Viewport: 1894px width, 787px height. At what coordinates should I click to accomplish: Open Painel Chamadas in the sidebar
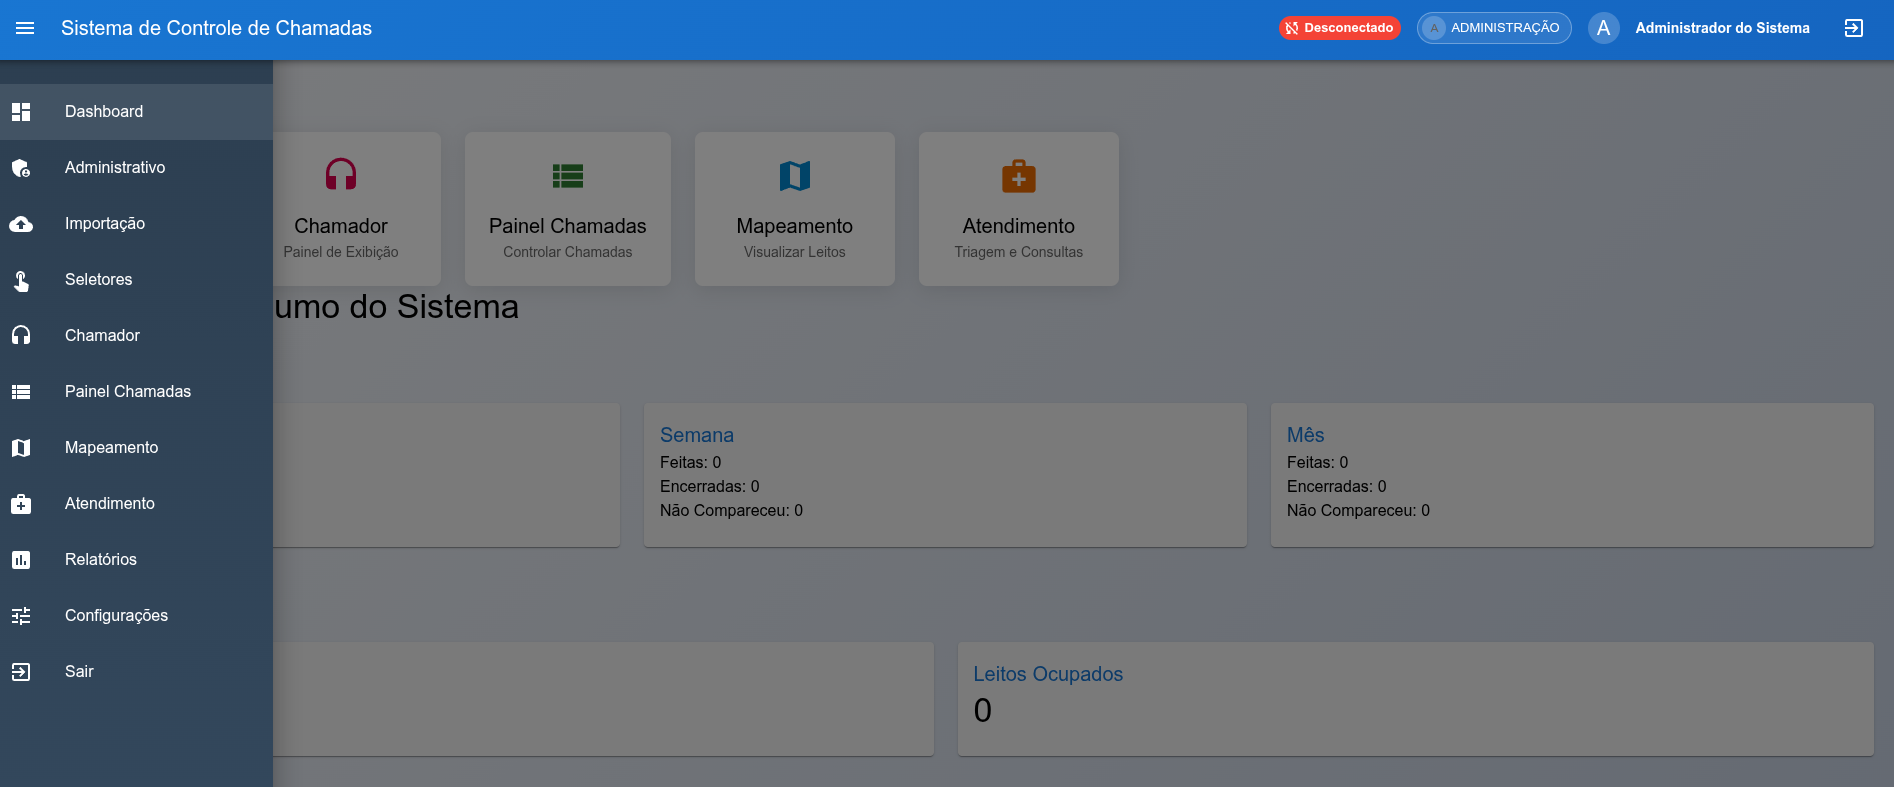(x=128, y=392)
